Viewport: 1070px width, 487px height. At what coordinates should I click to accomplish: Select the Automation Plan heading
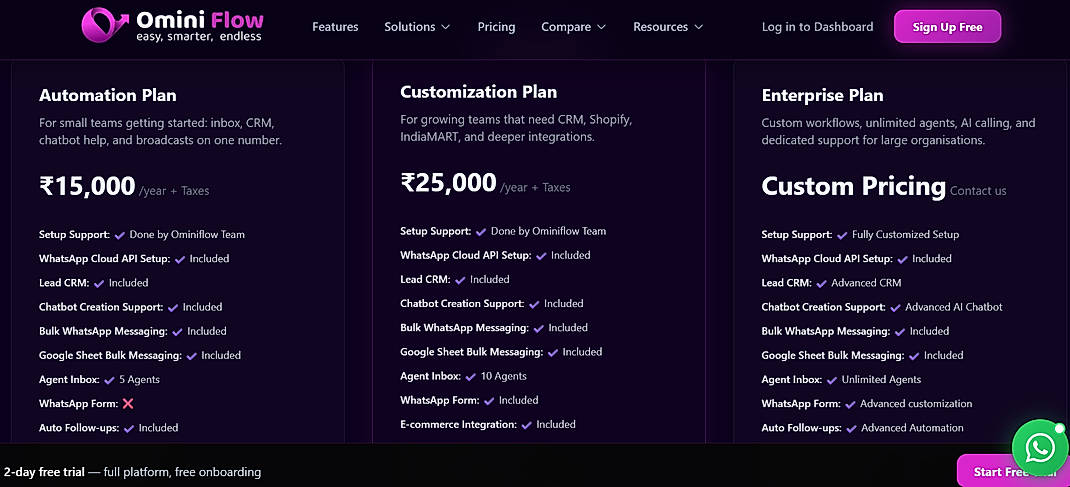(108, 95)
